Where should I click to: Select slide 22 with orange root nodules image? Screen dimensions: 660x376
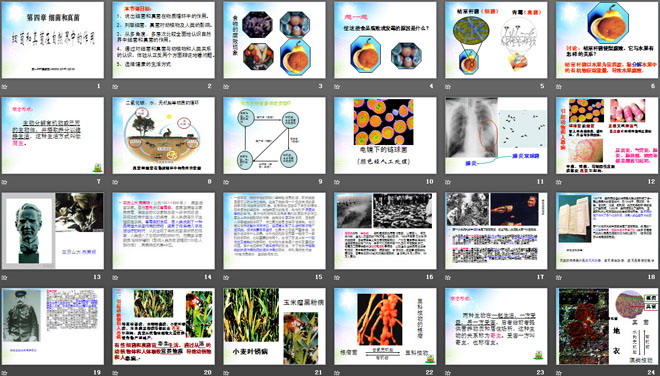tap(385, 326)
